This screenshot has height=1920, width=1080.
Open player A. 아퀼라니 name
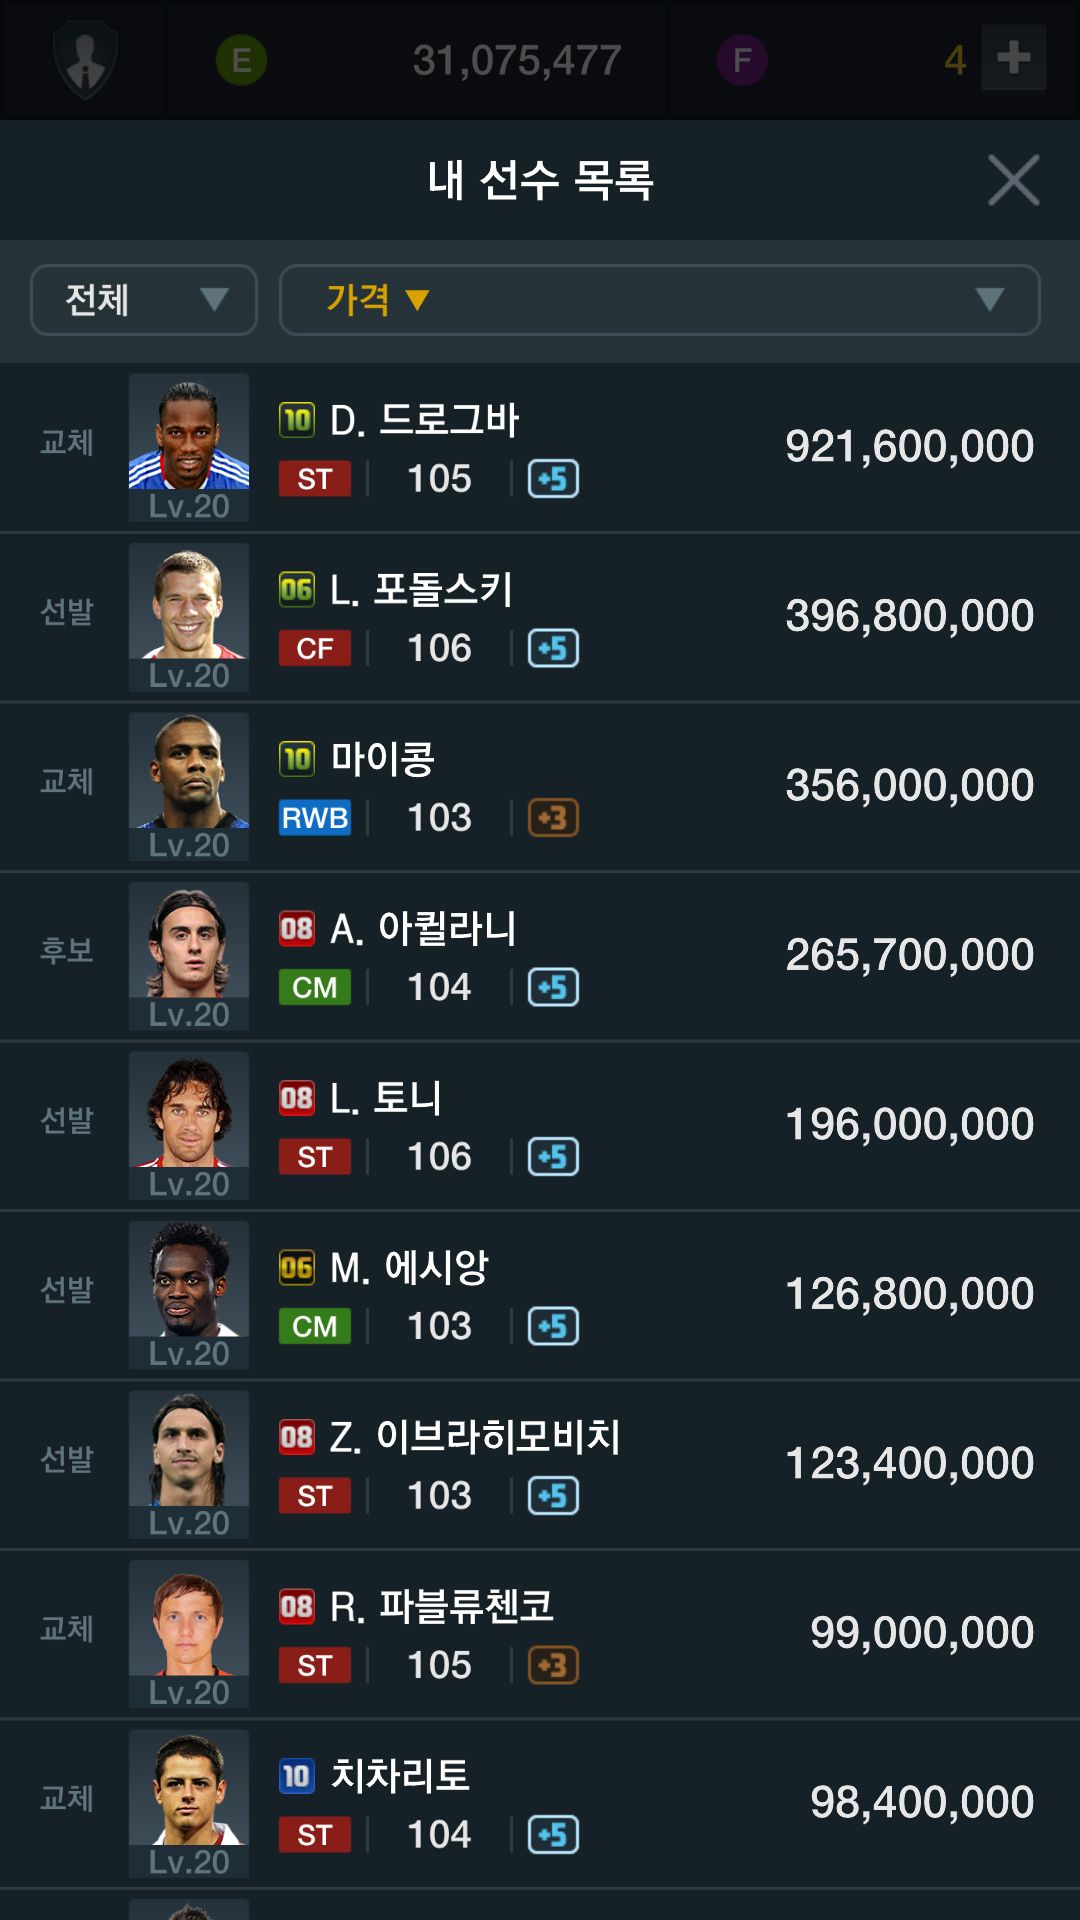[x=423, y=929]
